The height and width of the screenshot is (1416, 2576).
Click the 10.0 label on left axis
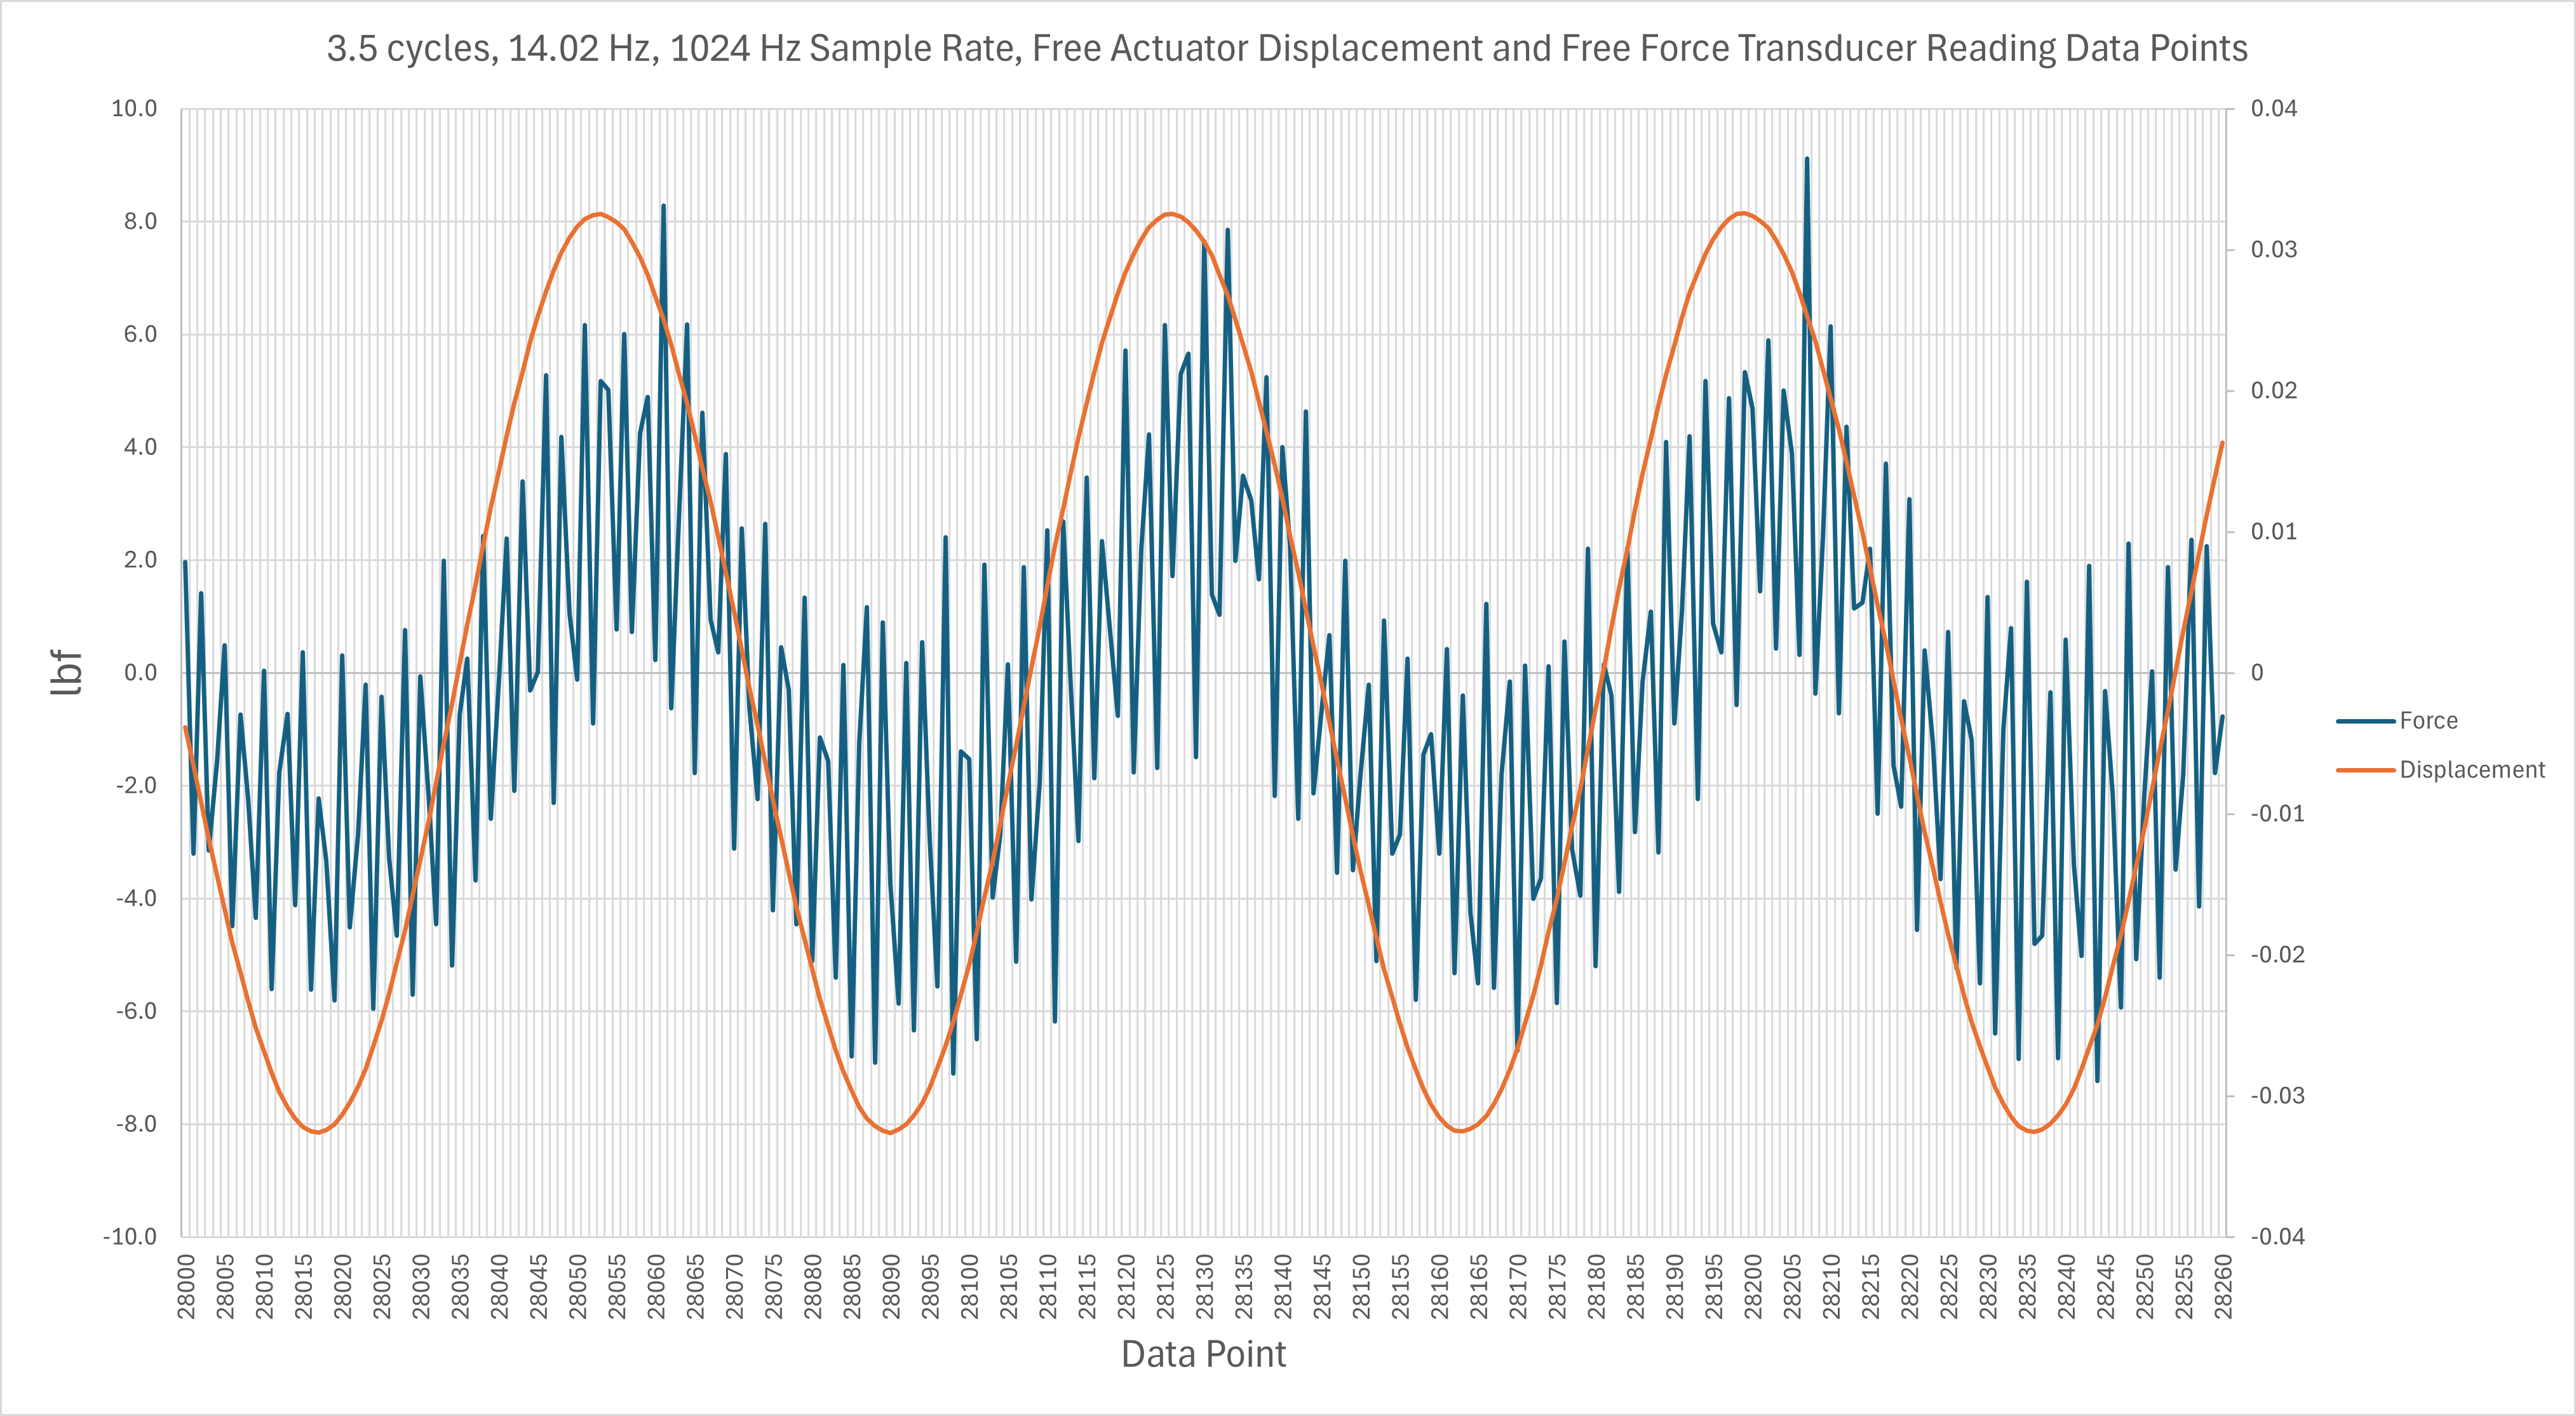click(134, 108)
